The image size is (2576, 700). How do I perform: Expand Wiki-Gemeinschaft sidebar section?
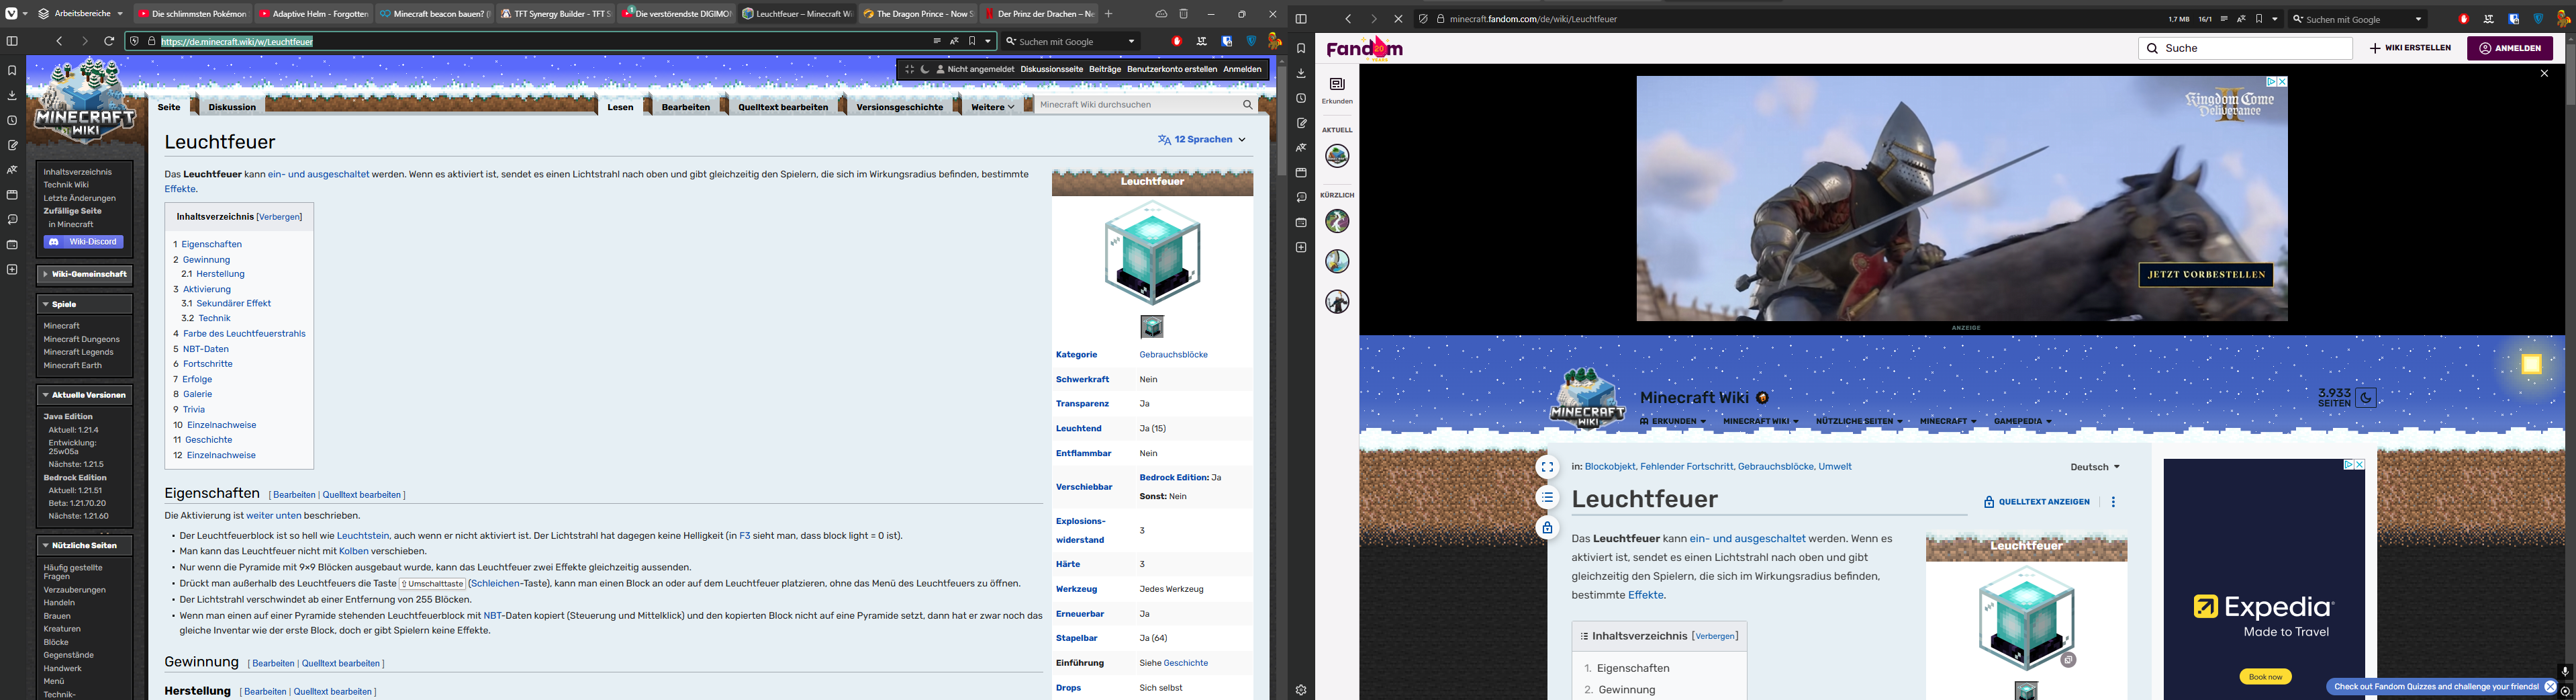click(x=84, y=274)
